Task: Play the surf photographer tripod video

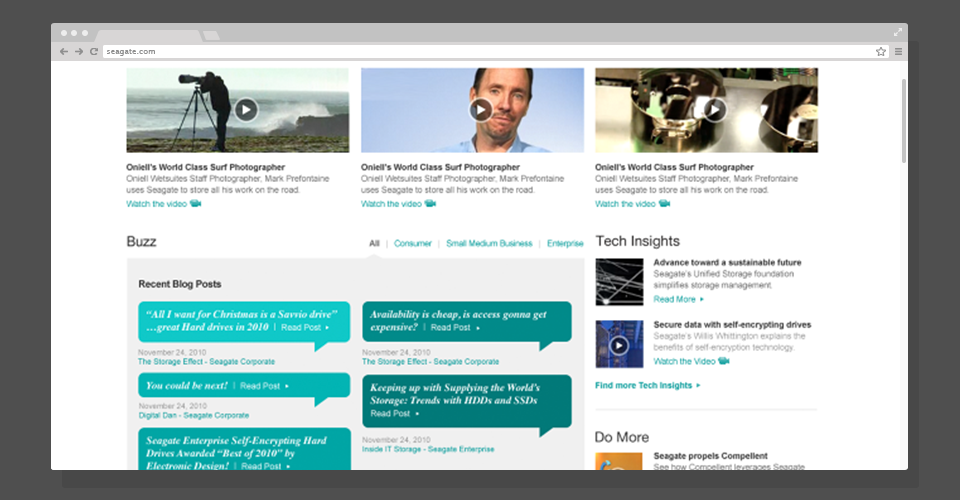Action: tap(246, 110)
